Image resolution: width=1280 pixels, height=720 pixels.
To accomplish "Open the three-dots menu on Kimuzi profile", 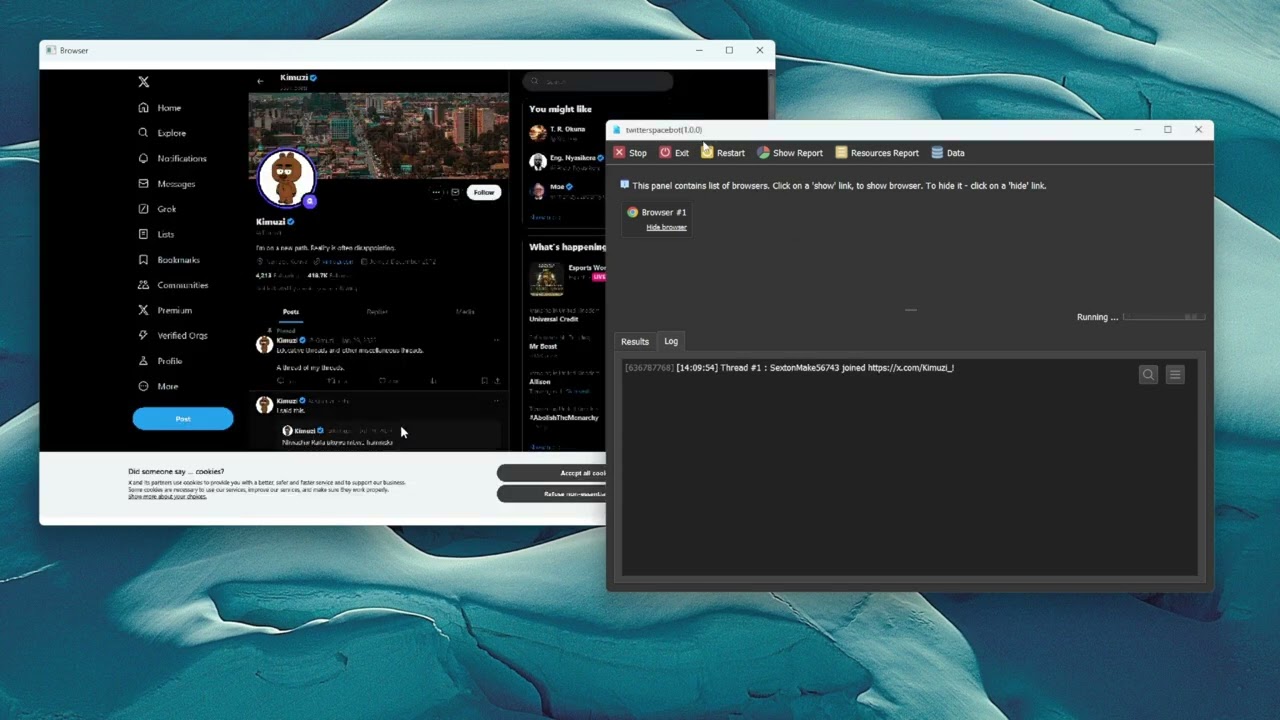I will (x=436, y=192).
